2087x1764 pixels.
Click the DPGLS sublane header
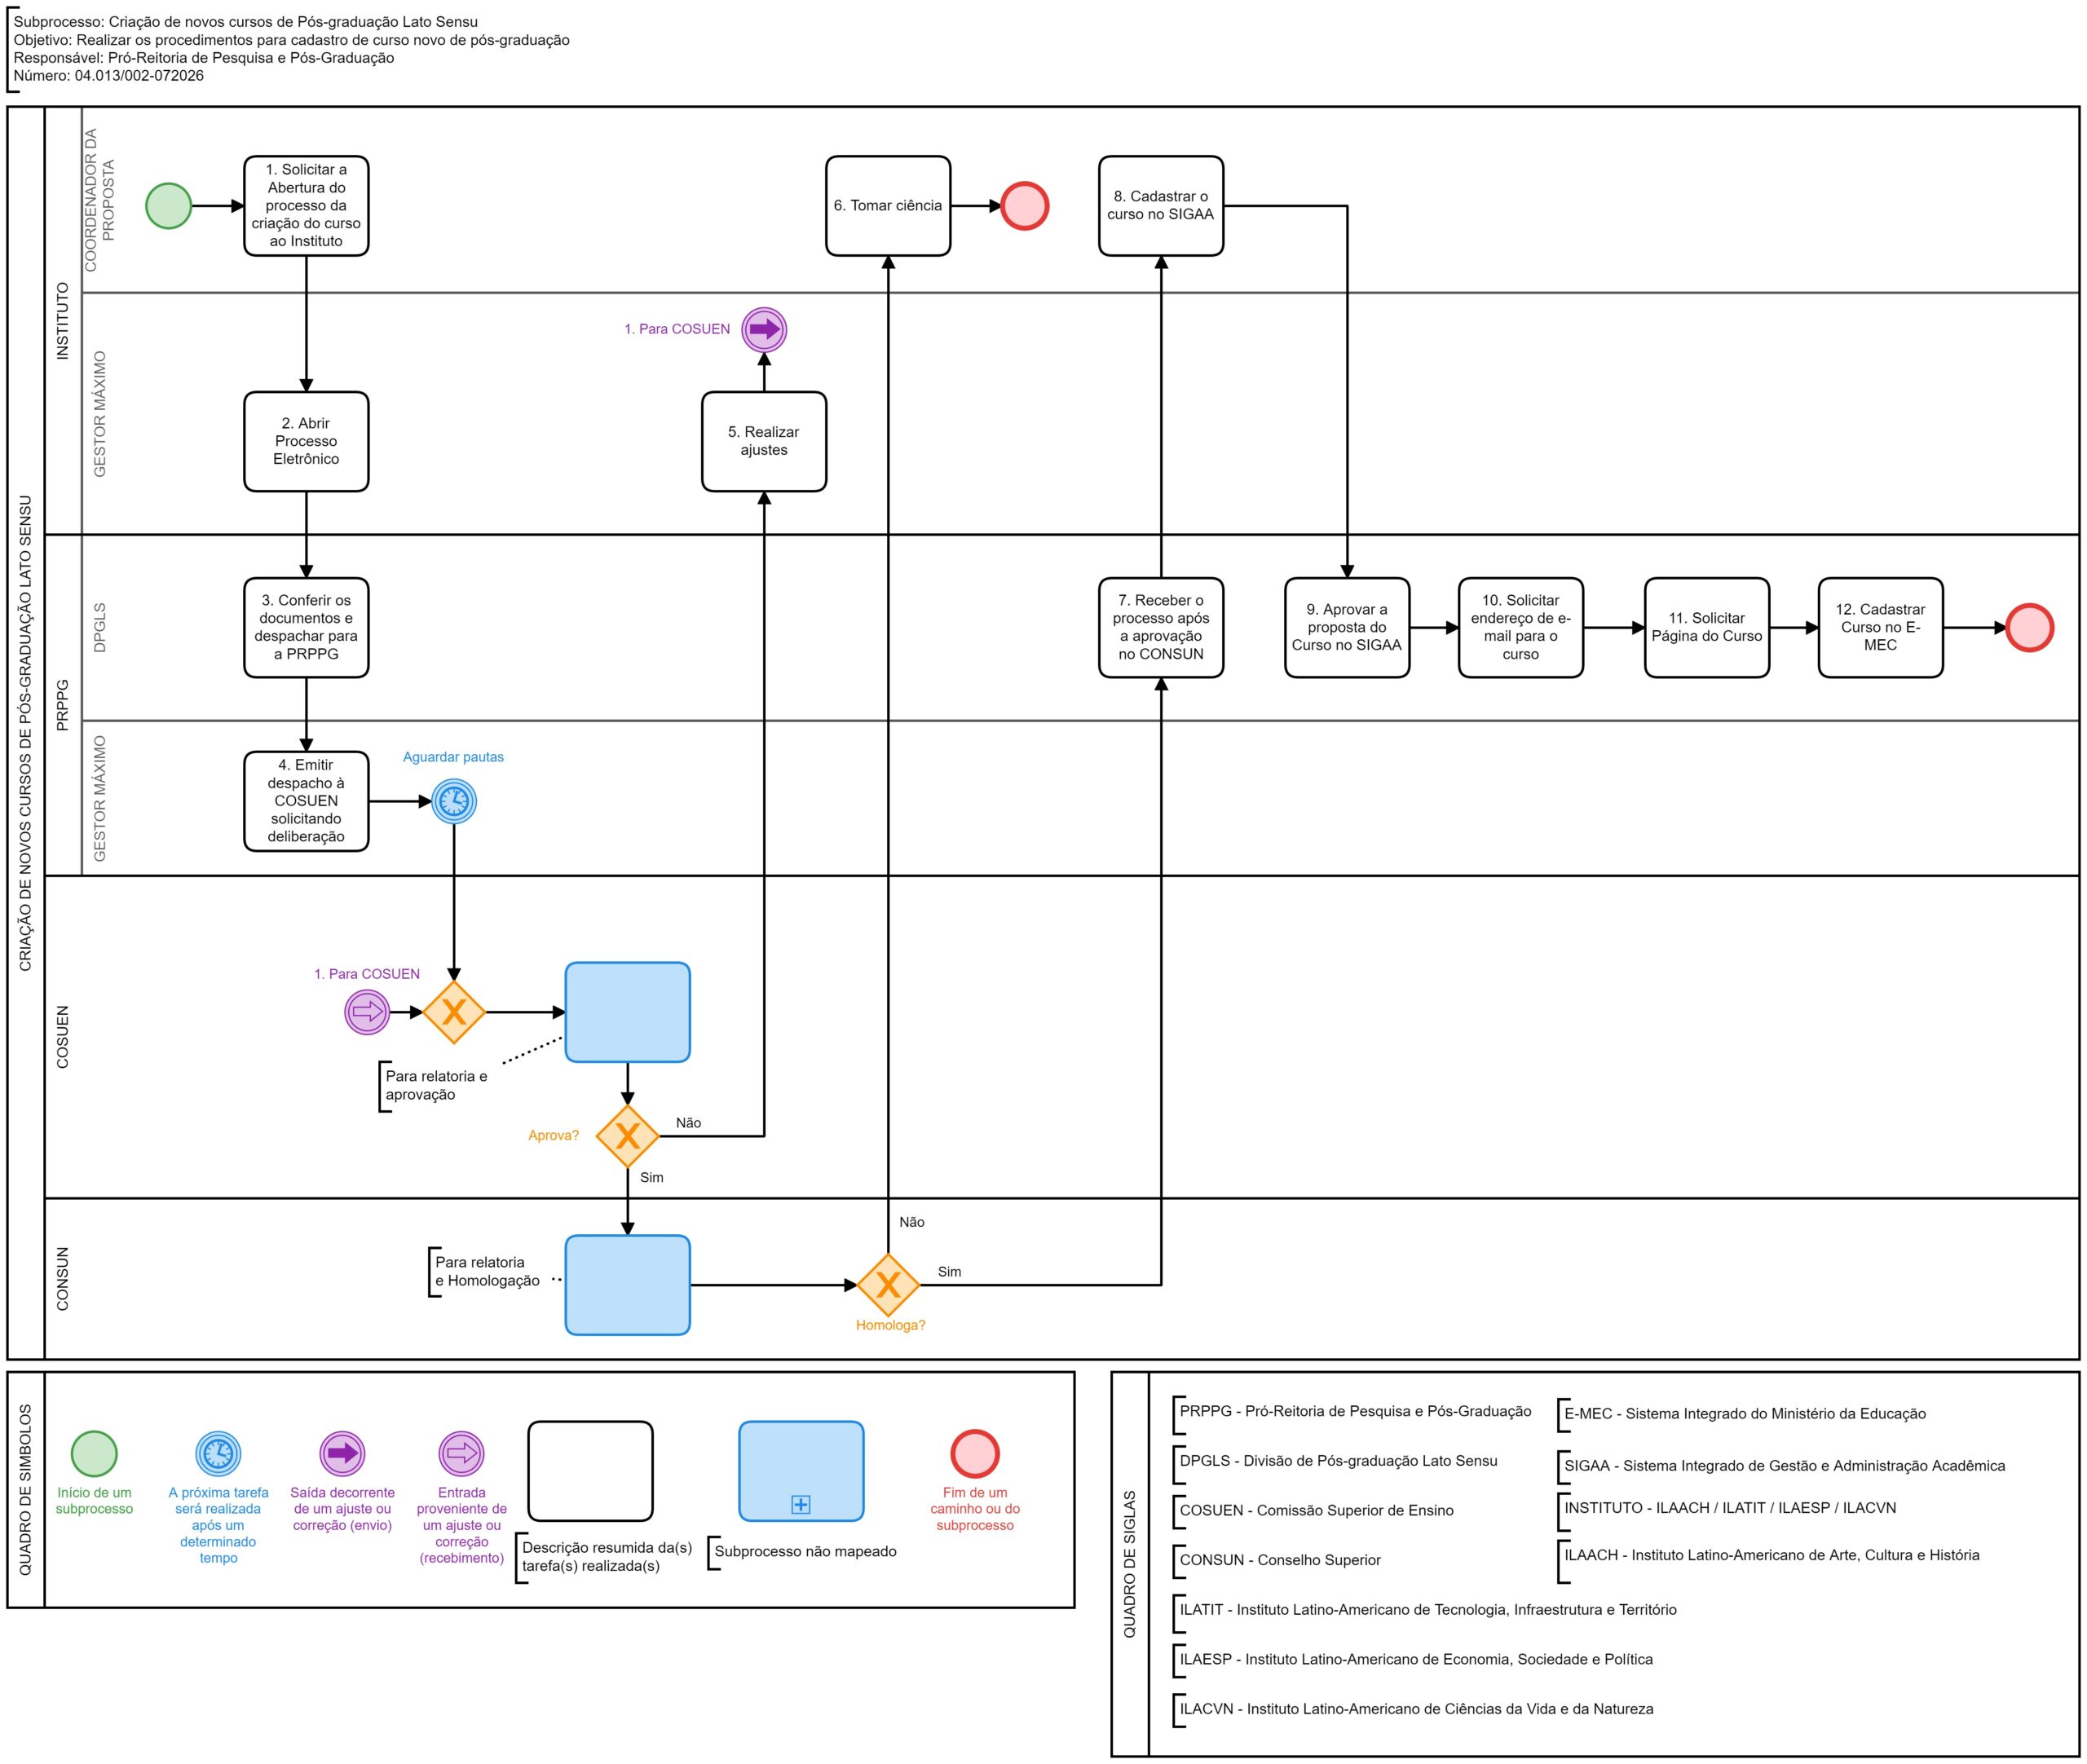pos(100,628)
